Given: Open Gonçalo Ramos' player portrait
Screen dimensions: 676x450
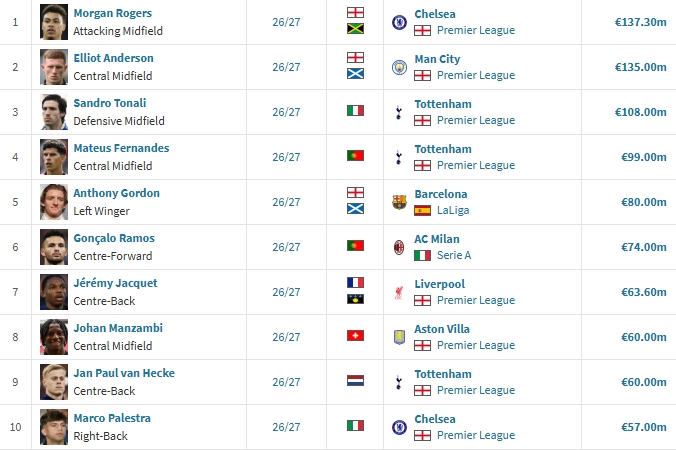Looking at the screenshot, I should pyautogui.click(x=54, y=247).
